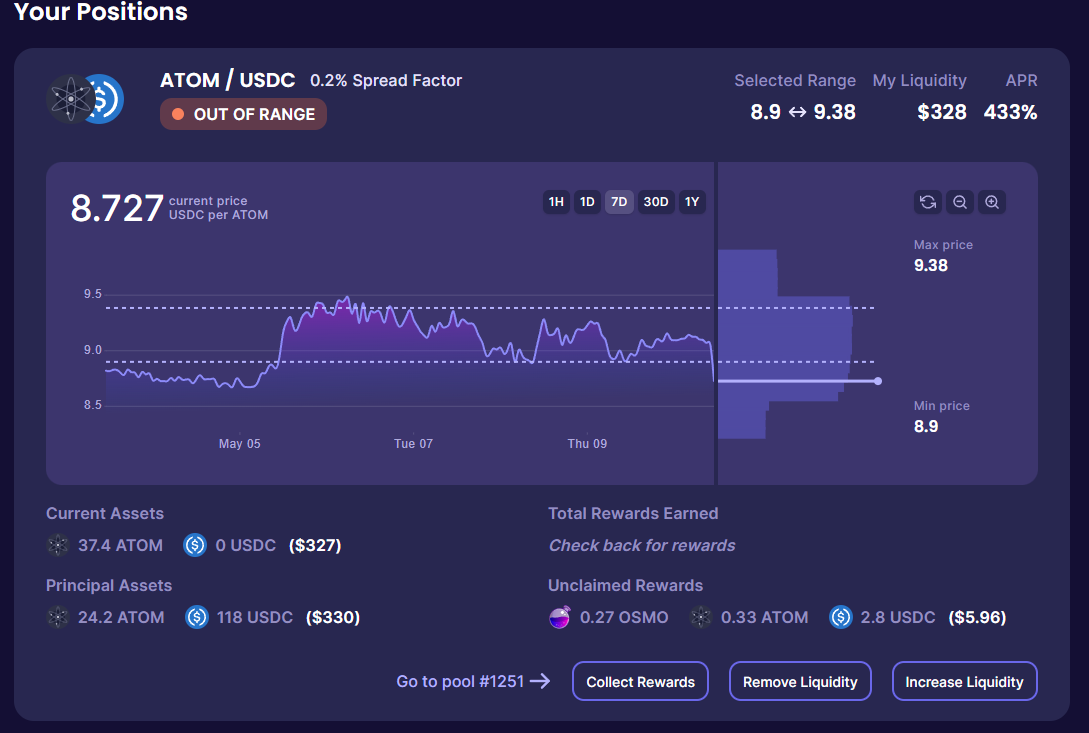Image resolution: width=1089 pixels, height=733 pixels.
Task: Click the Increase Liquidity button
Action: [x=964, y=682]
